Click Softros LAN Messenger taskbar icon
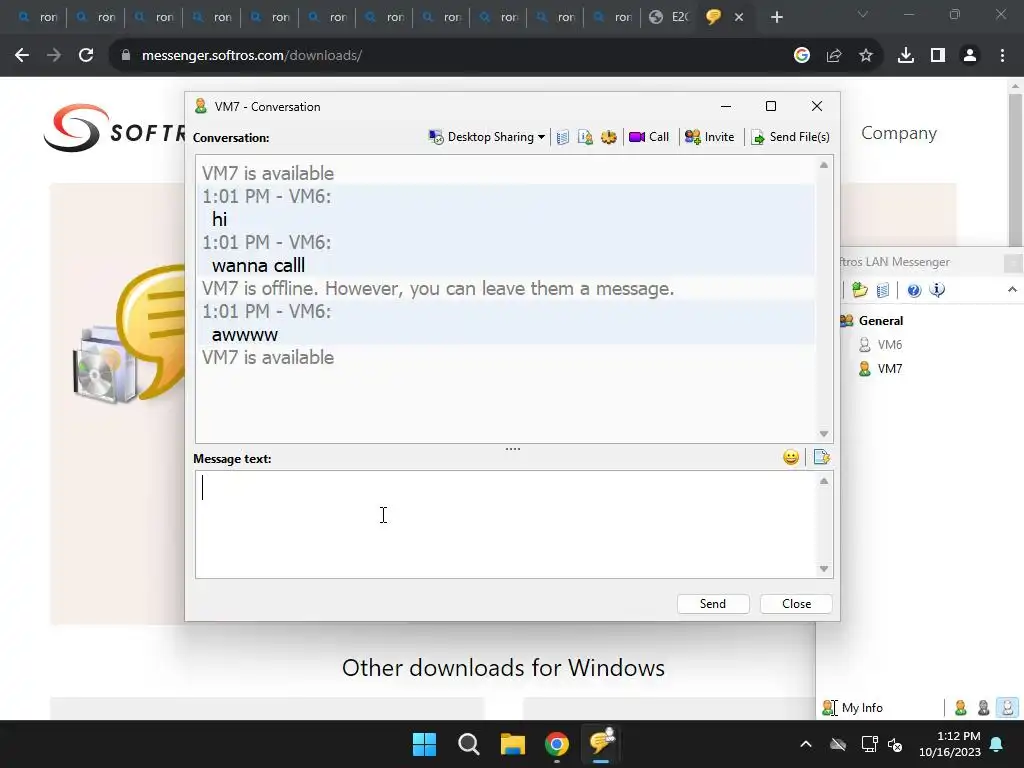The image size is (1024, 768). [601, 743]
